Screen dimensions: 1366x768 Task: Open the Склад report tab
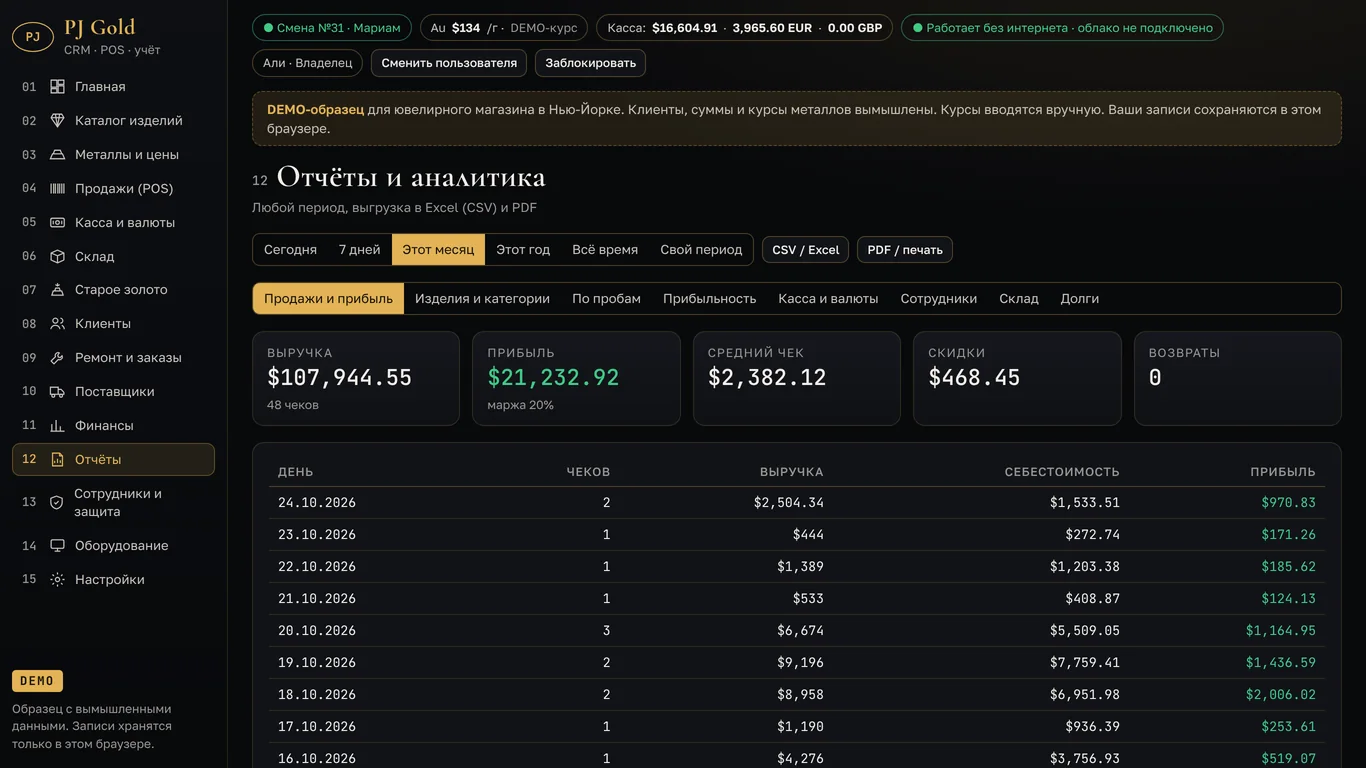coord(1018,299)
